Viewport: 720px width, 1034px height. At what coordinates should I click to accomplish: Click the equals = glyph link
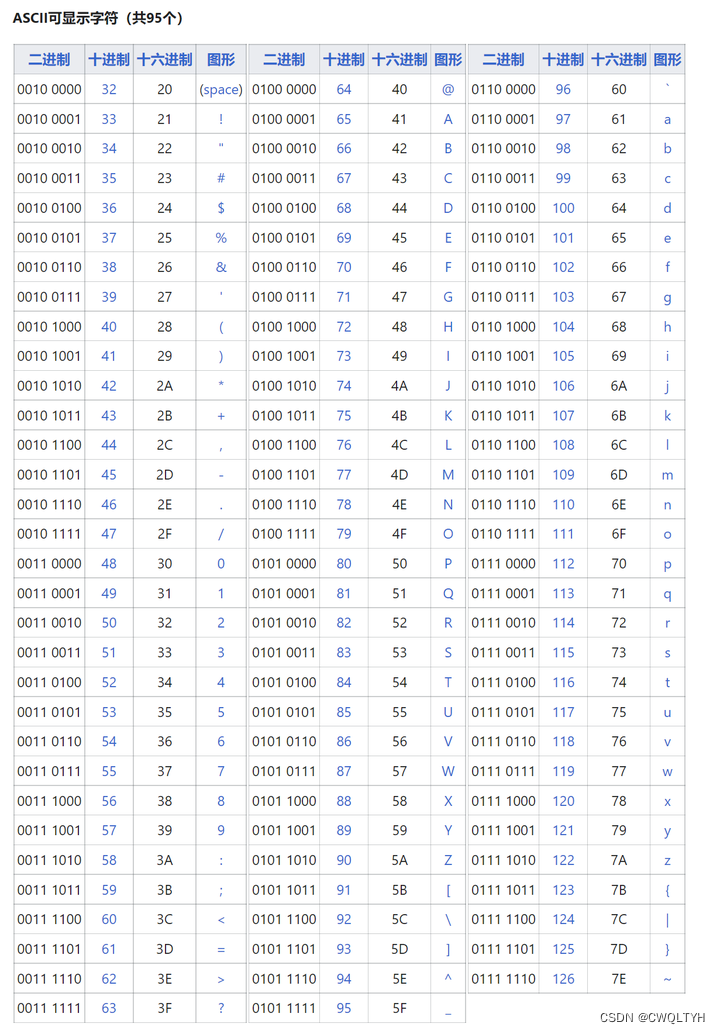tap(221, 950)
